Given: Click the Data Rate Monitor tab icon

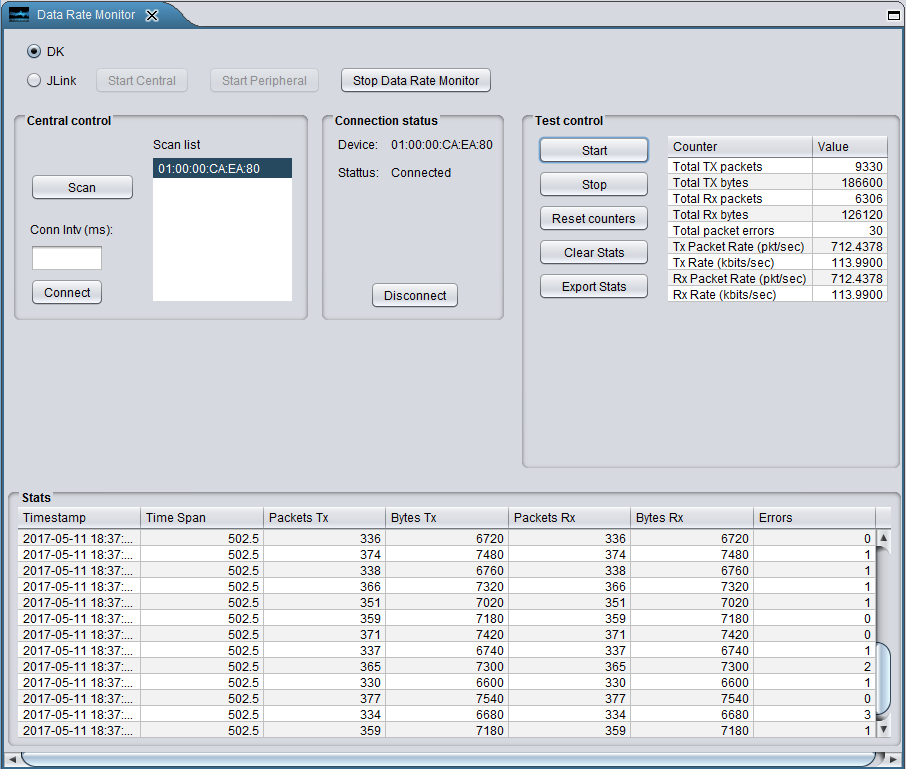Looking at the screenshot, I should tap(19, 14).
